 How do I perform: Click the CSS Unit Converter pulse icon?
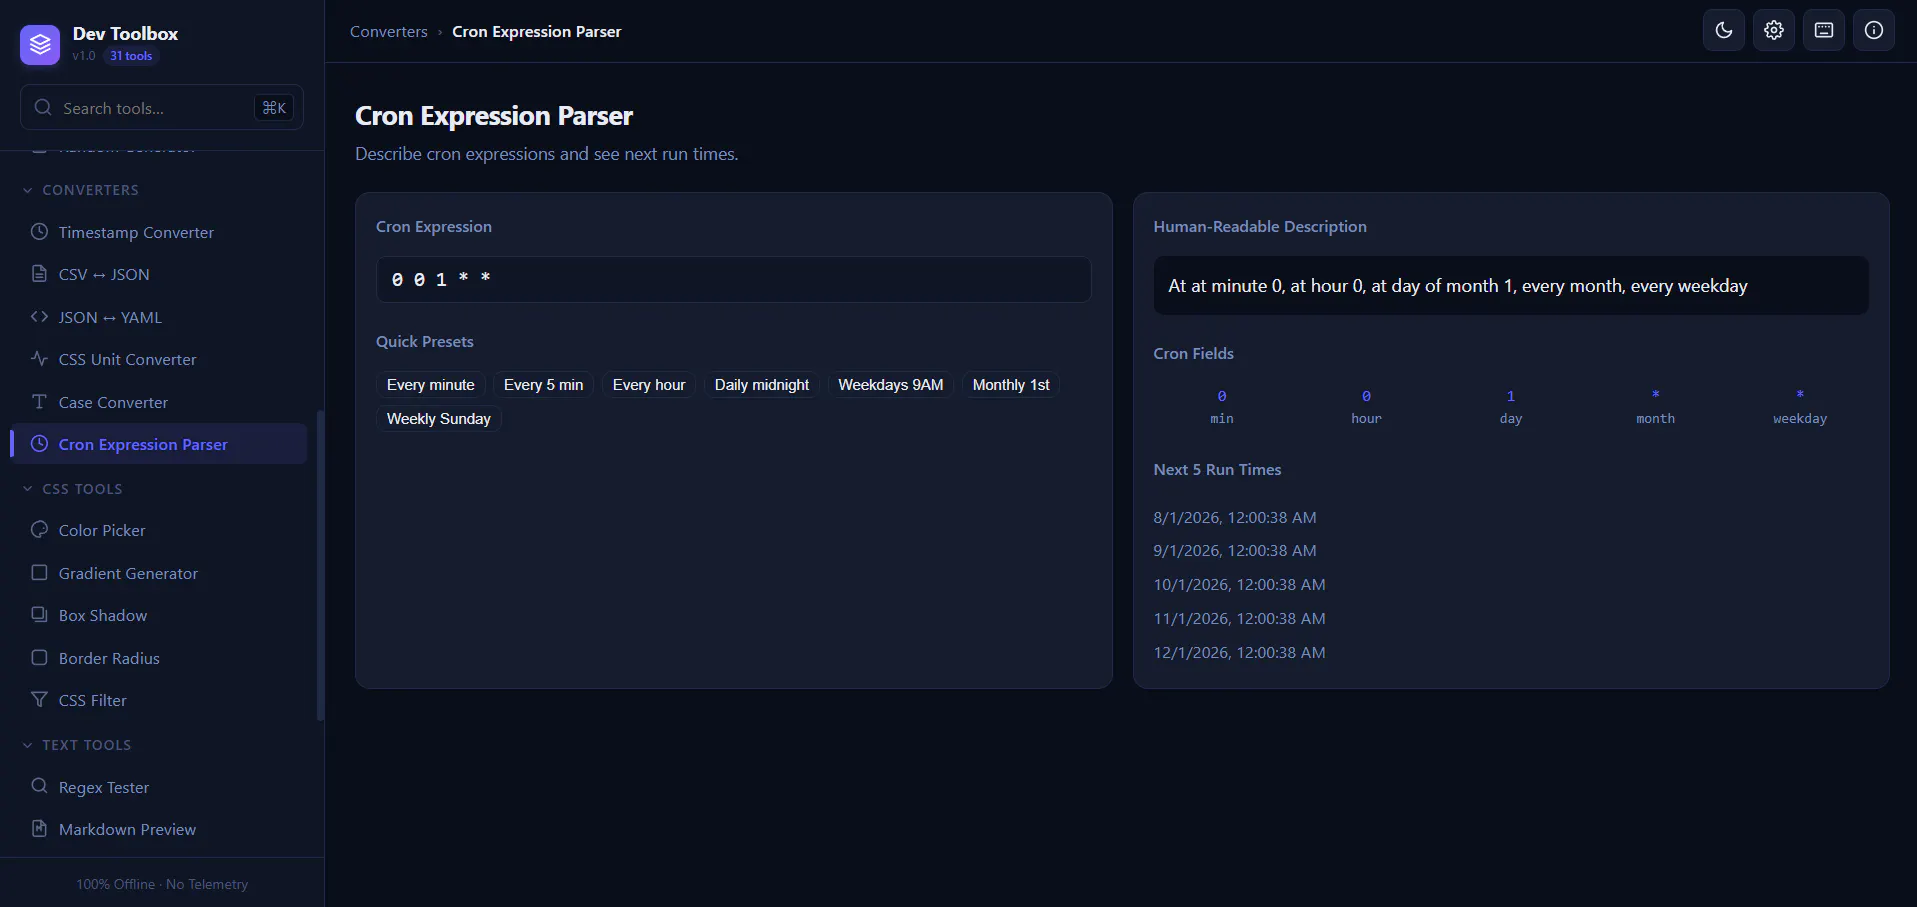tap(39, 359)
